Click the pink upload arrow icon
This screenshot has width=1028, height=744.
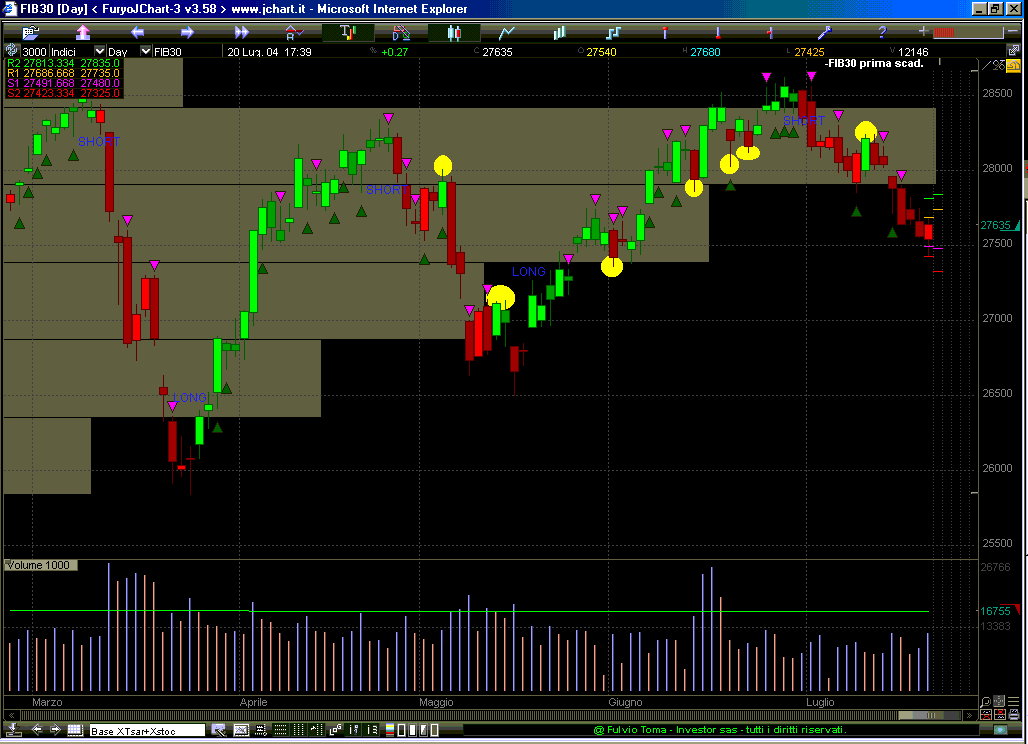[83, 32]
